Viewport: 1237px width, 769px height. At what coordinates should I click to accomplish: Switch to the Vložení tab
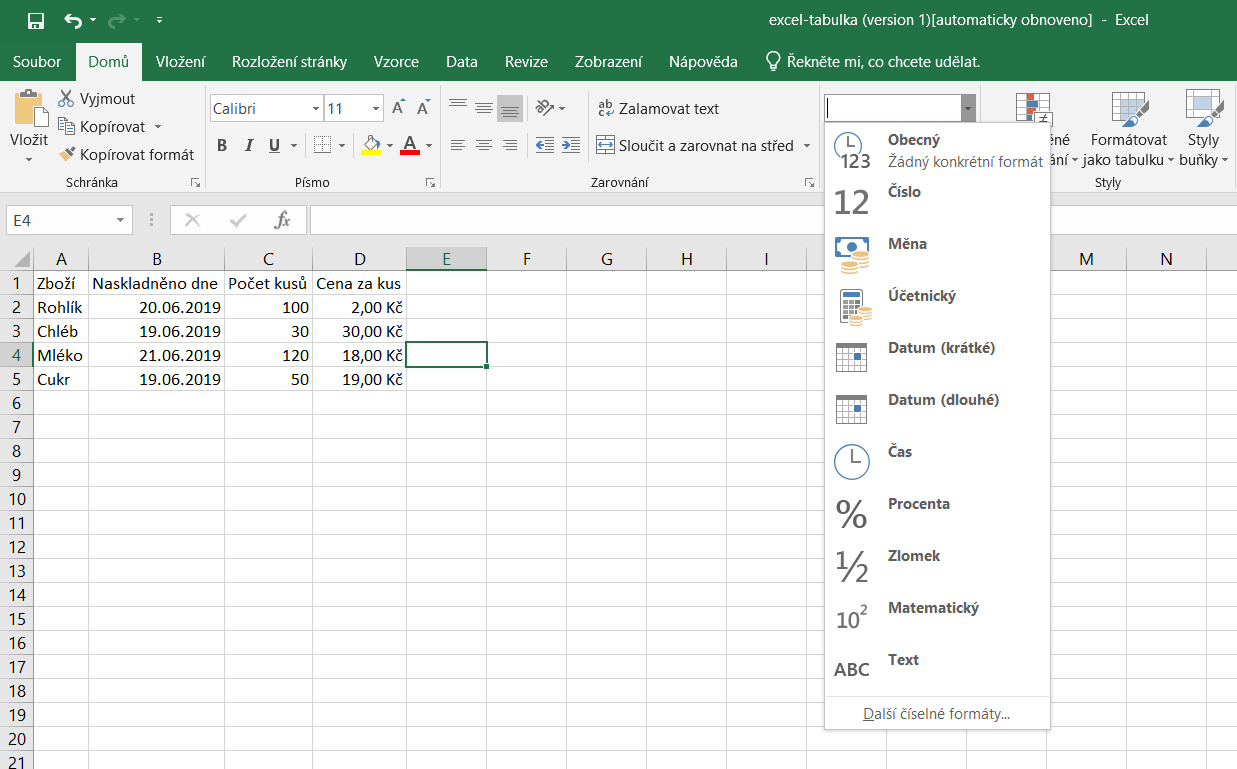click(180, 61)
